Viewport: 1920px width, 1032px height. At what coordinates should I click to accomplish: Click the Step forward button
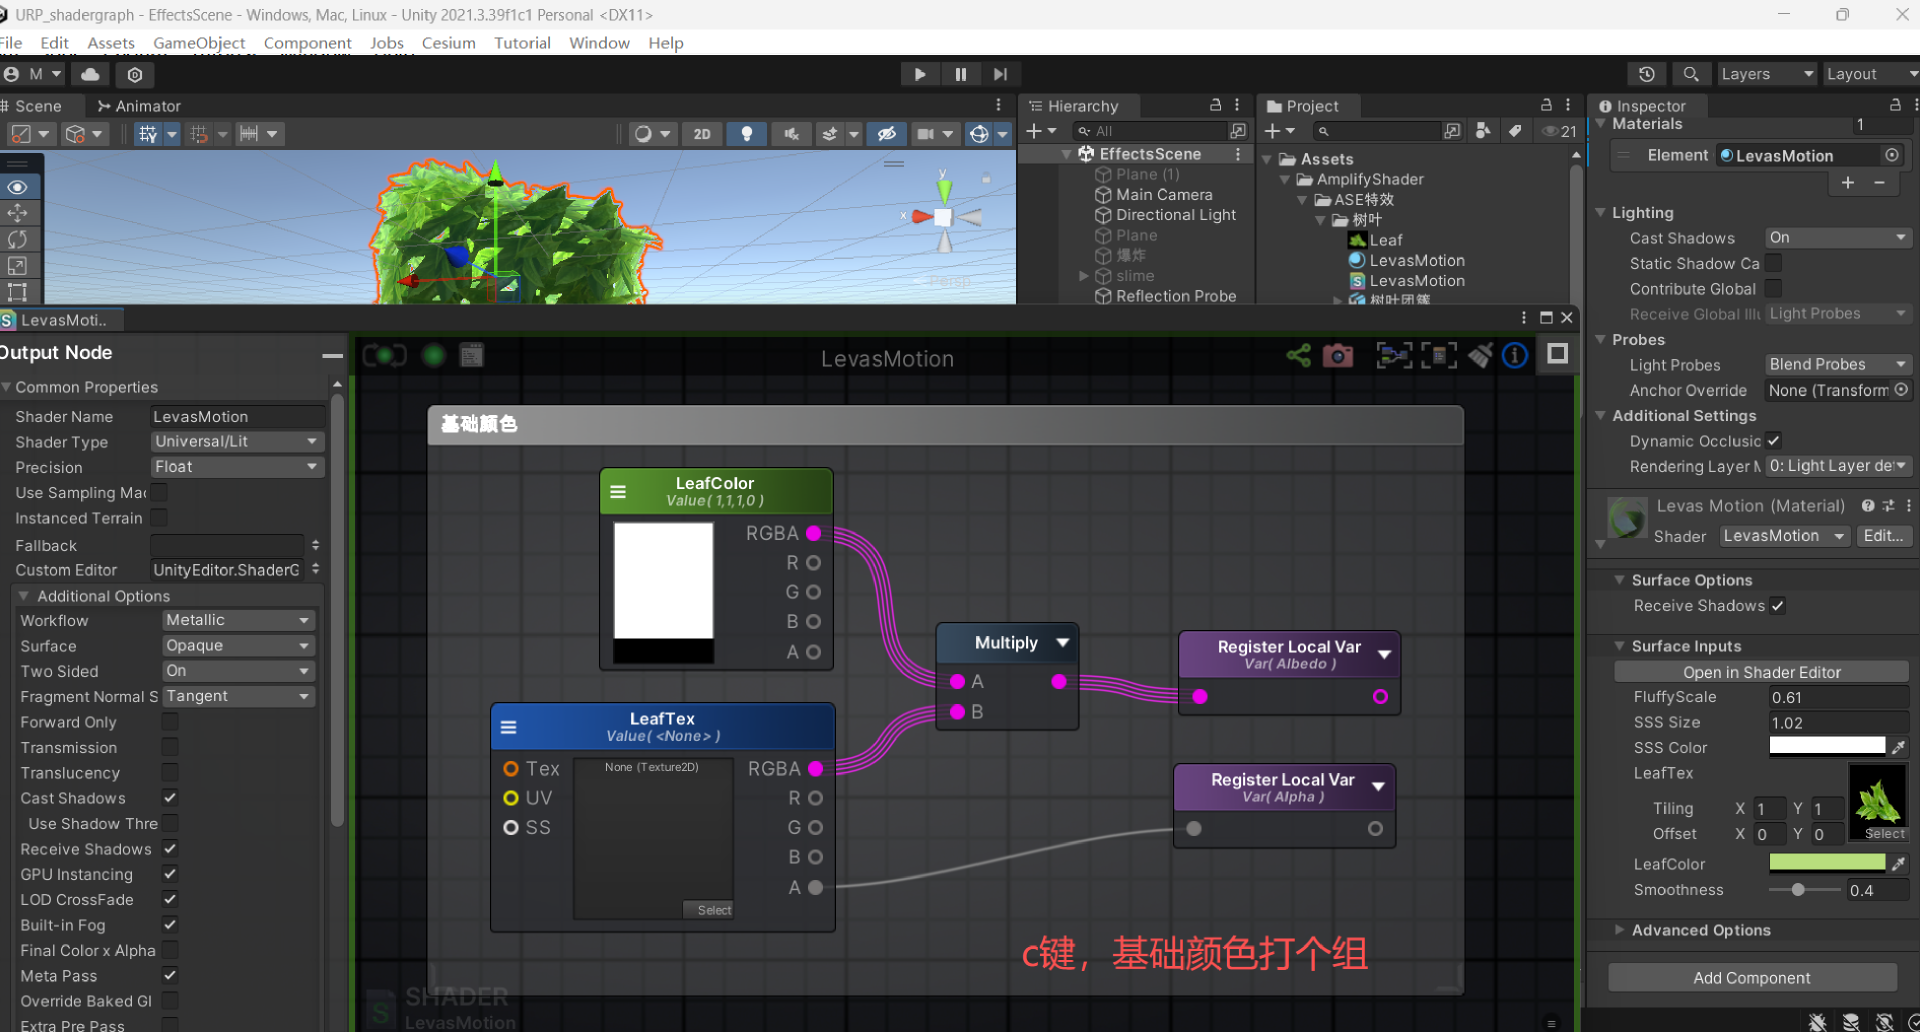tap(1000, 74)
